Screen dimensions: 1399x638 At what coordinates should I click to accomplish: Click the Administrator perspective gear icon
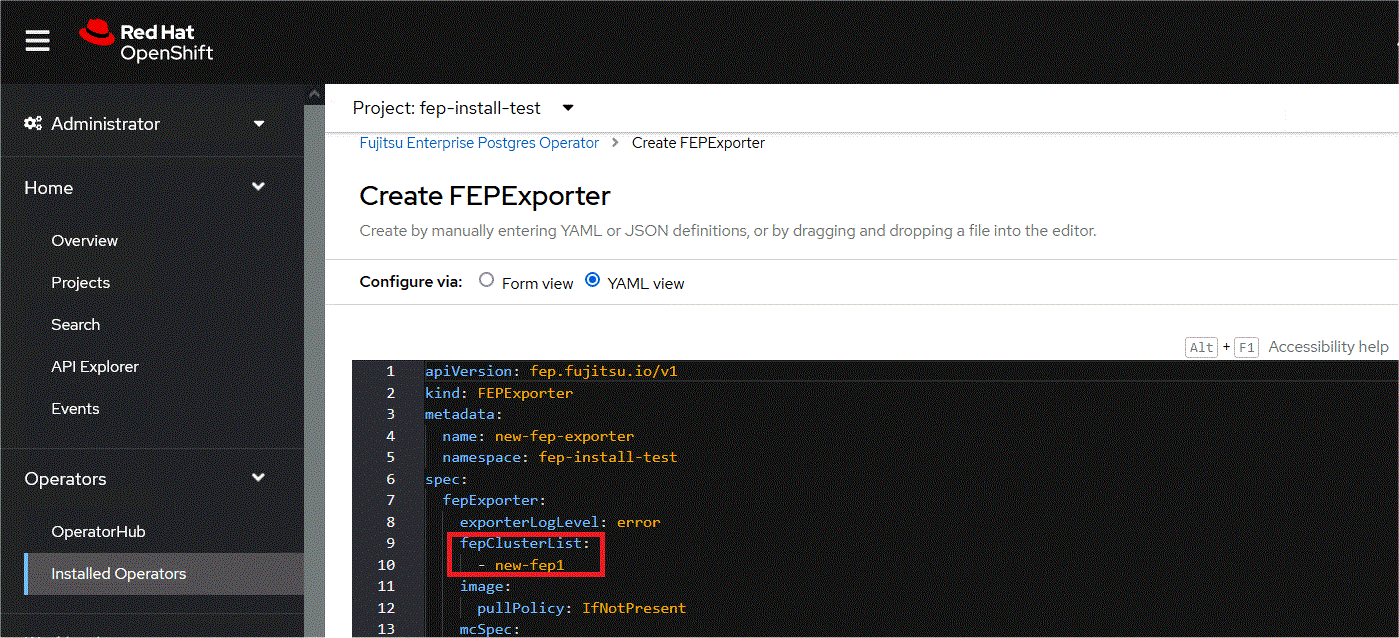[33, 124]
